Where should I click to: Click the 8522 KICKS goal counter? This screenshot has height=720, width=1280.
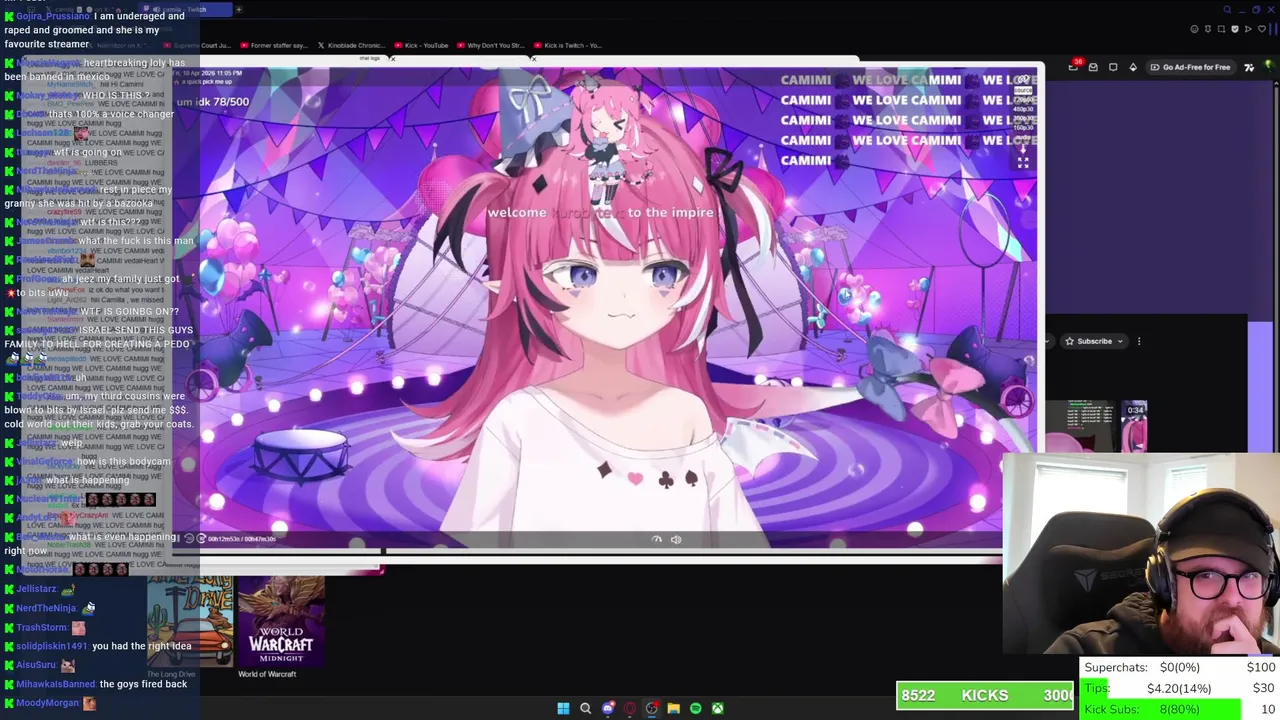(x=985, y=695)
